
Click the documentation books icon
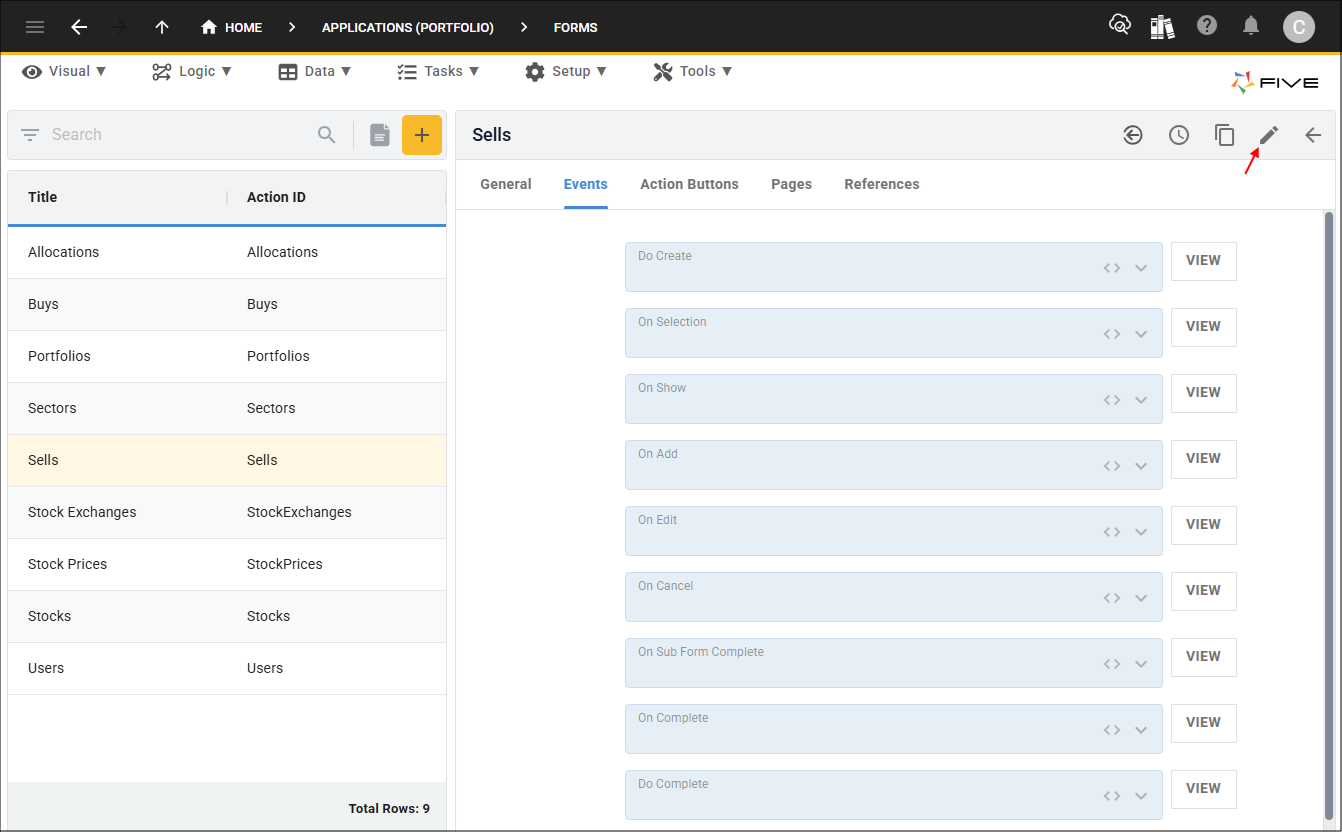click(x=1162, y=27)
